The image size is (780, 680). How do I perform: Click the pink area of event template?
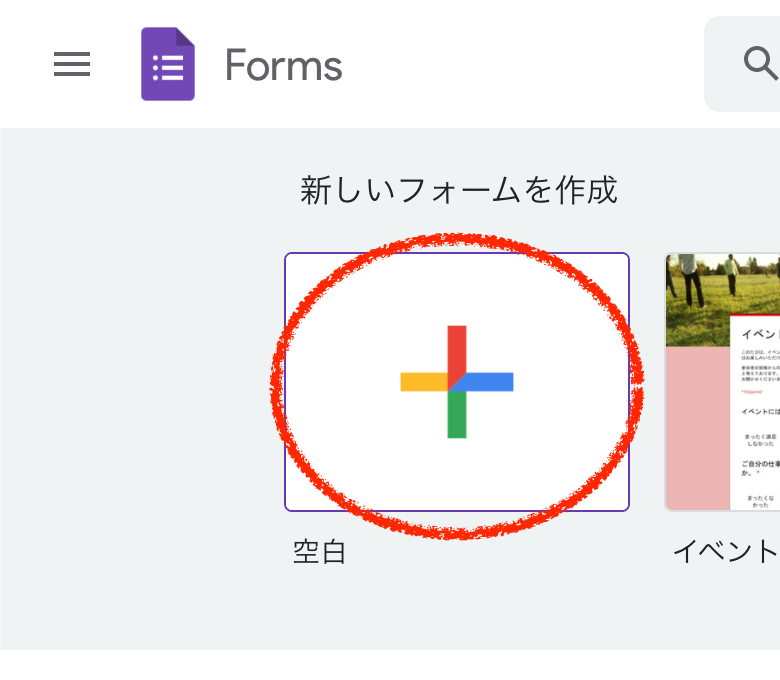click(695, 430)
